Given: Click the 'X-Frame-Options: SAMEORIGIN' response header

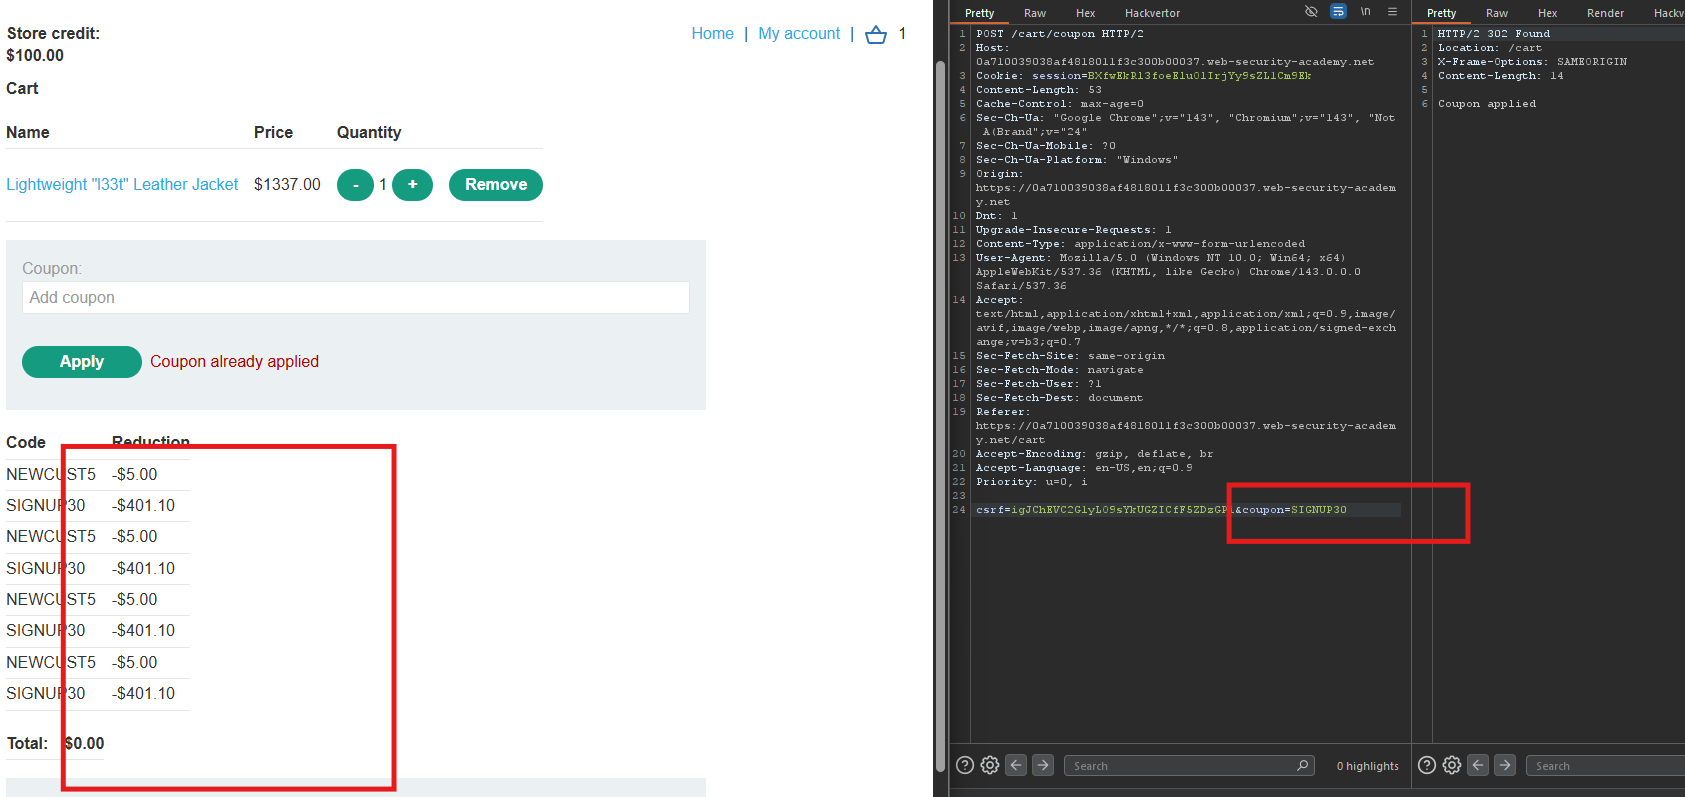Looking at the screenshot, I should [x=1533, y=62].
